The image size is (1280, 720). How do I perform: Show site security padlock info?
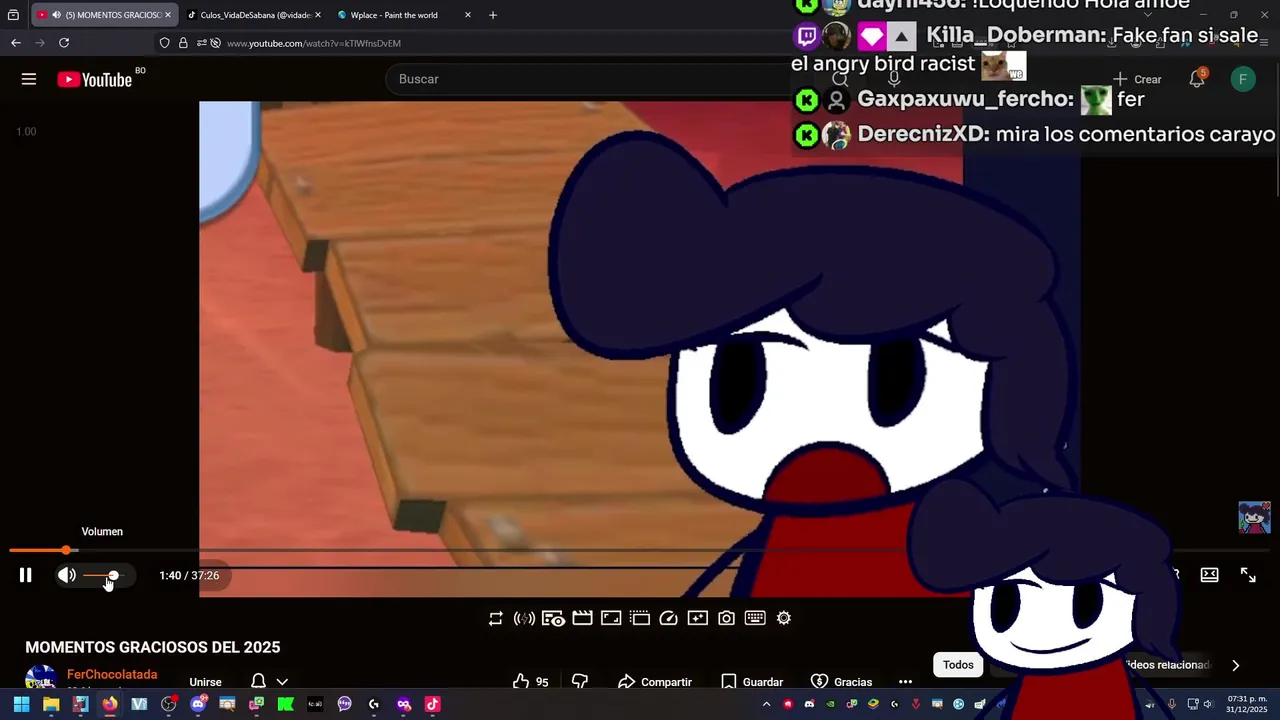pyautogui.click(x=183, y=43)
